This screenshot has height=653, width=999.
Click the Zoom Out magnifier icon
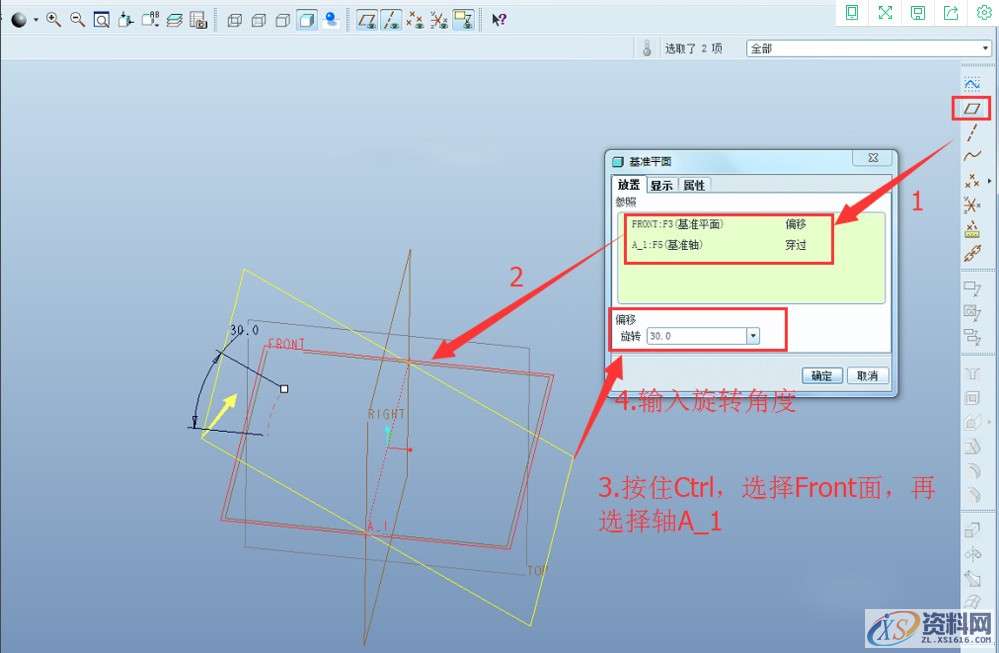tap(76, 18)
